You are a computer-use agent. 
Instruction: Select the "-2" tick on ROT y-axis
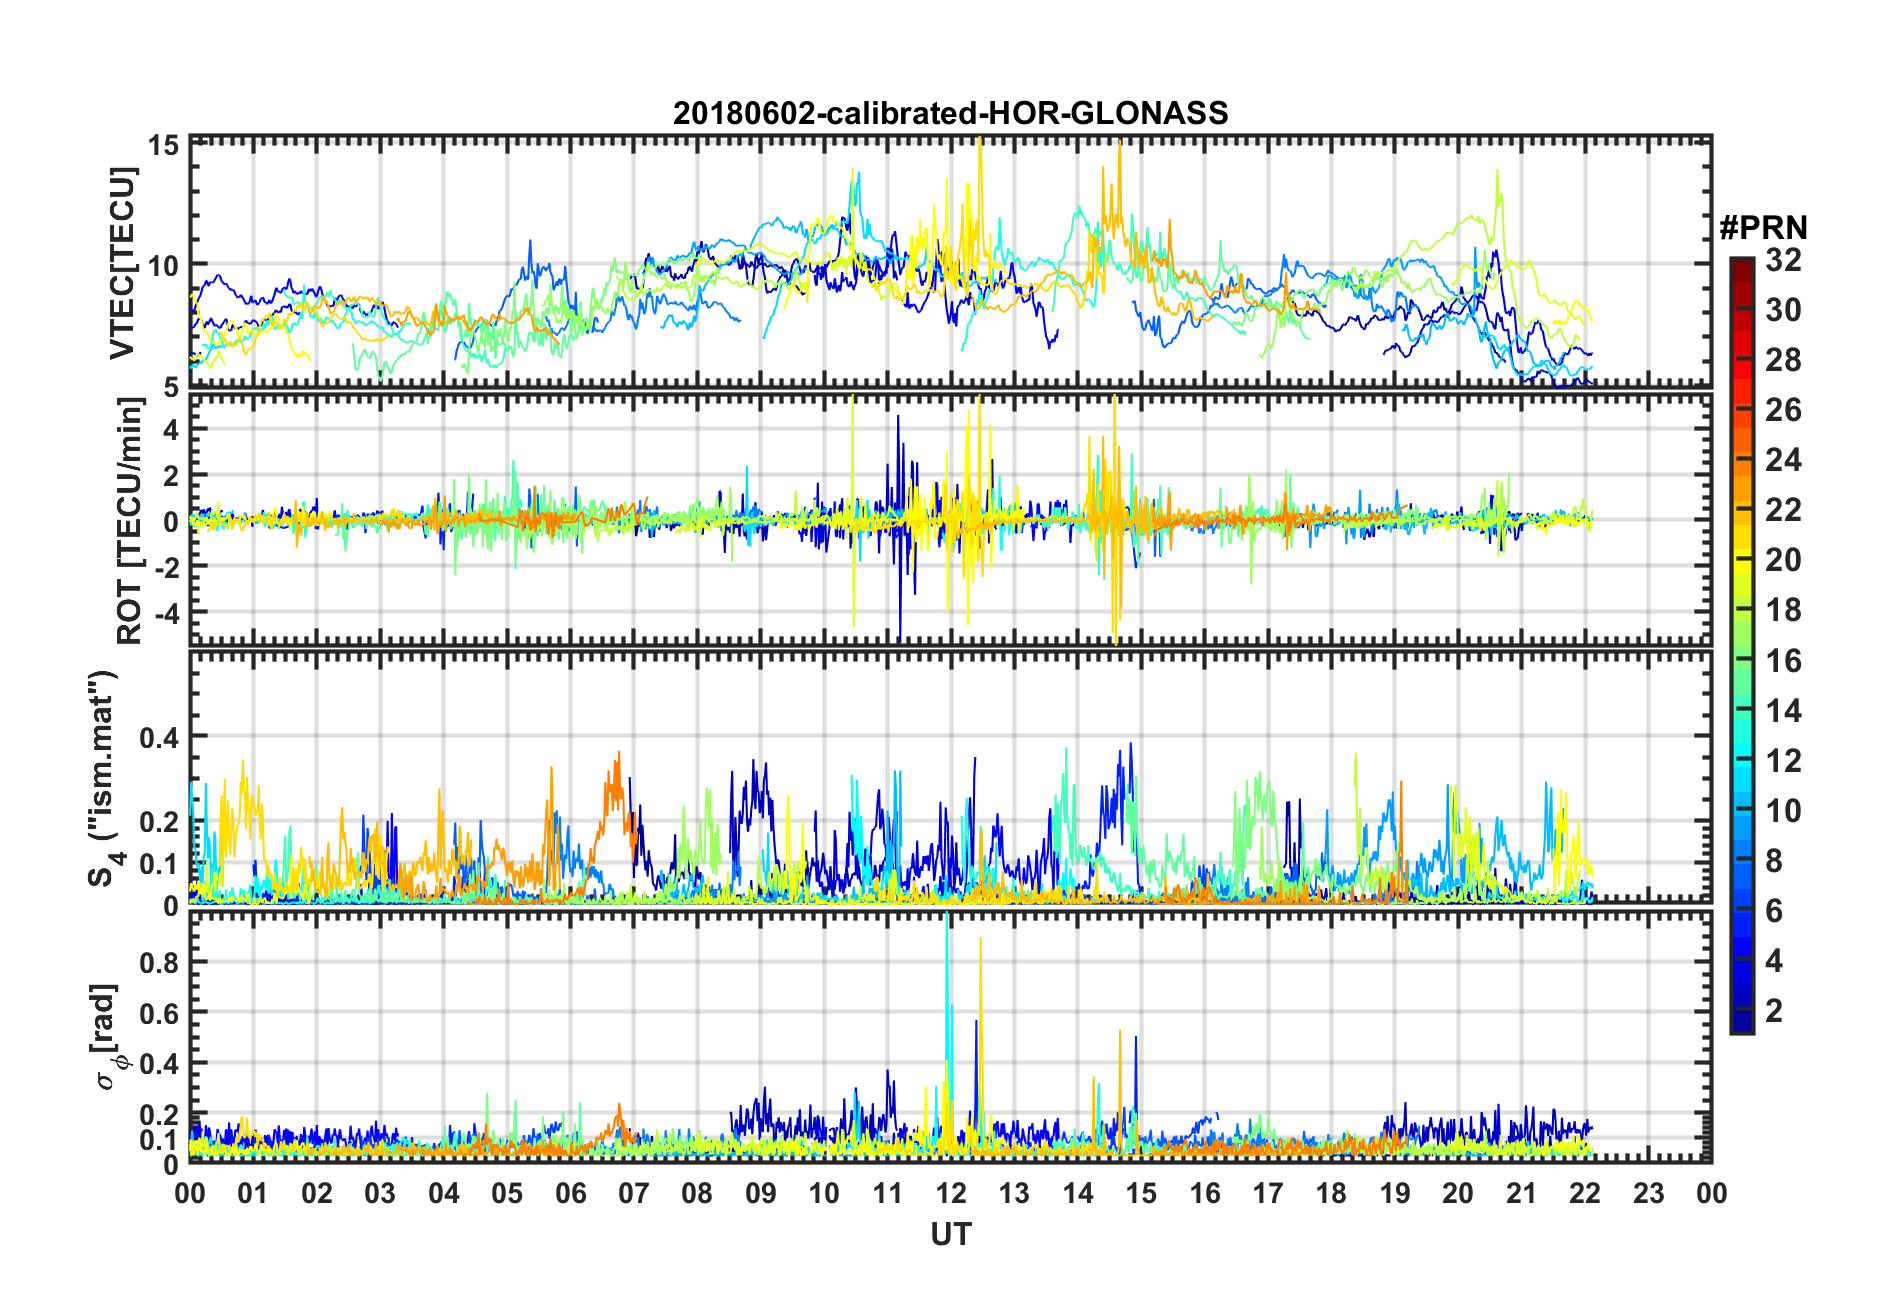[x=166, y=566]
